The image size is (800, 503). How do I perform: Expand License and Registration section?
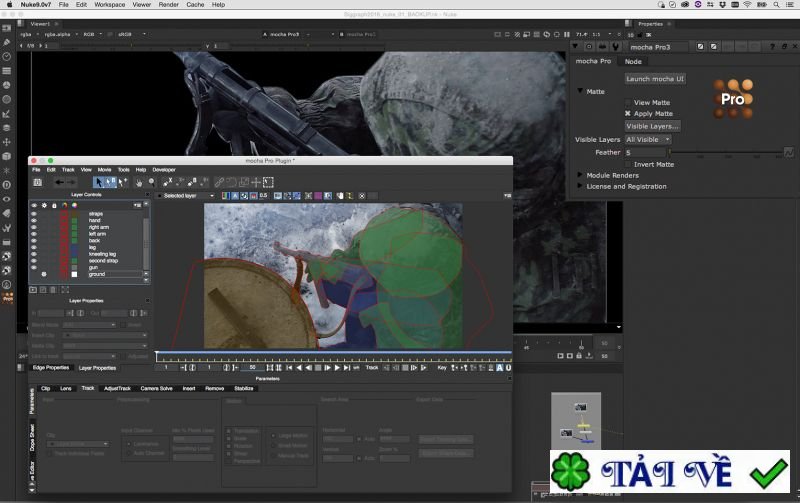(x=580, y=186)
